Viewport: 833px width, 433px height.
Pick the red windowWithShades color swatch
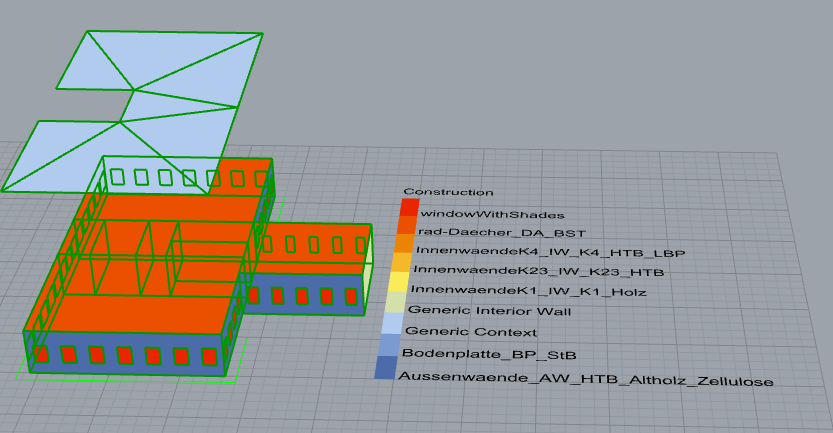point(410,208)
